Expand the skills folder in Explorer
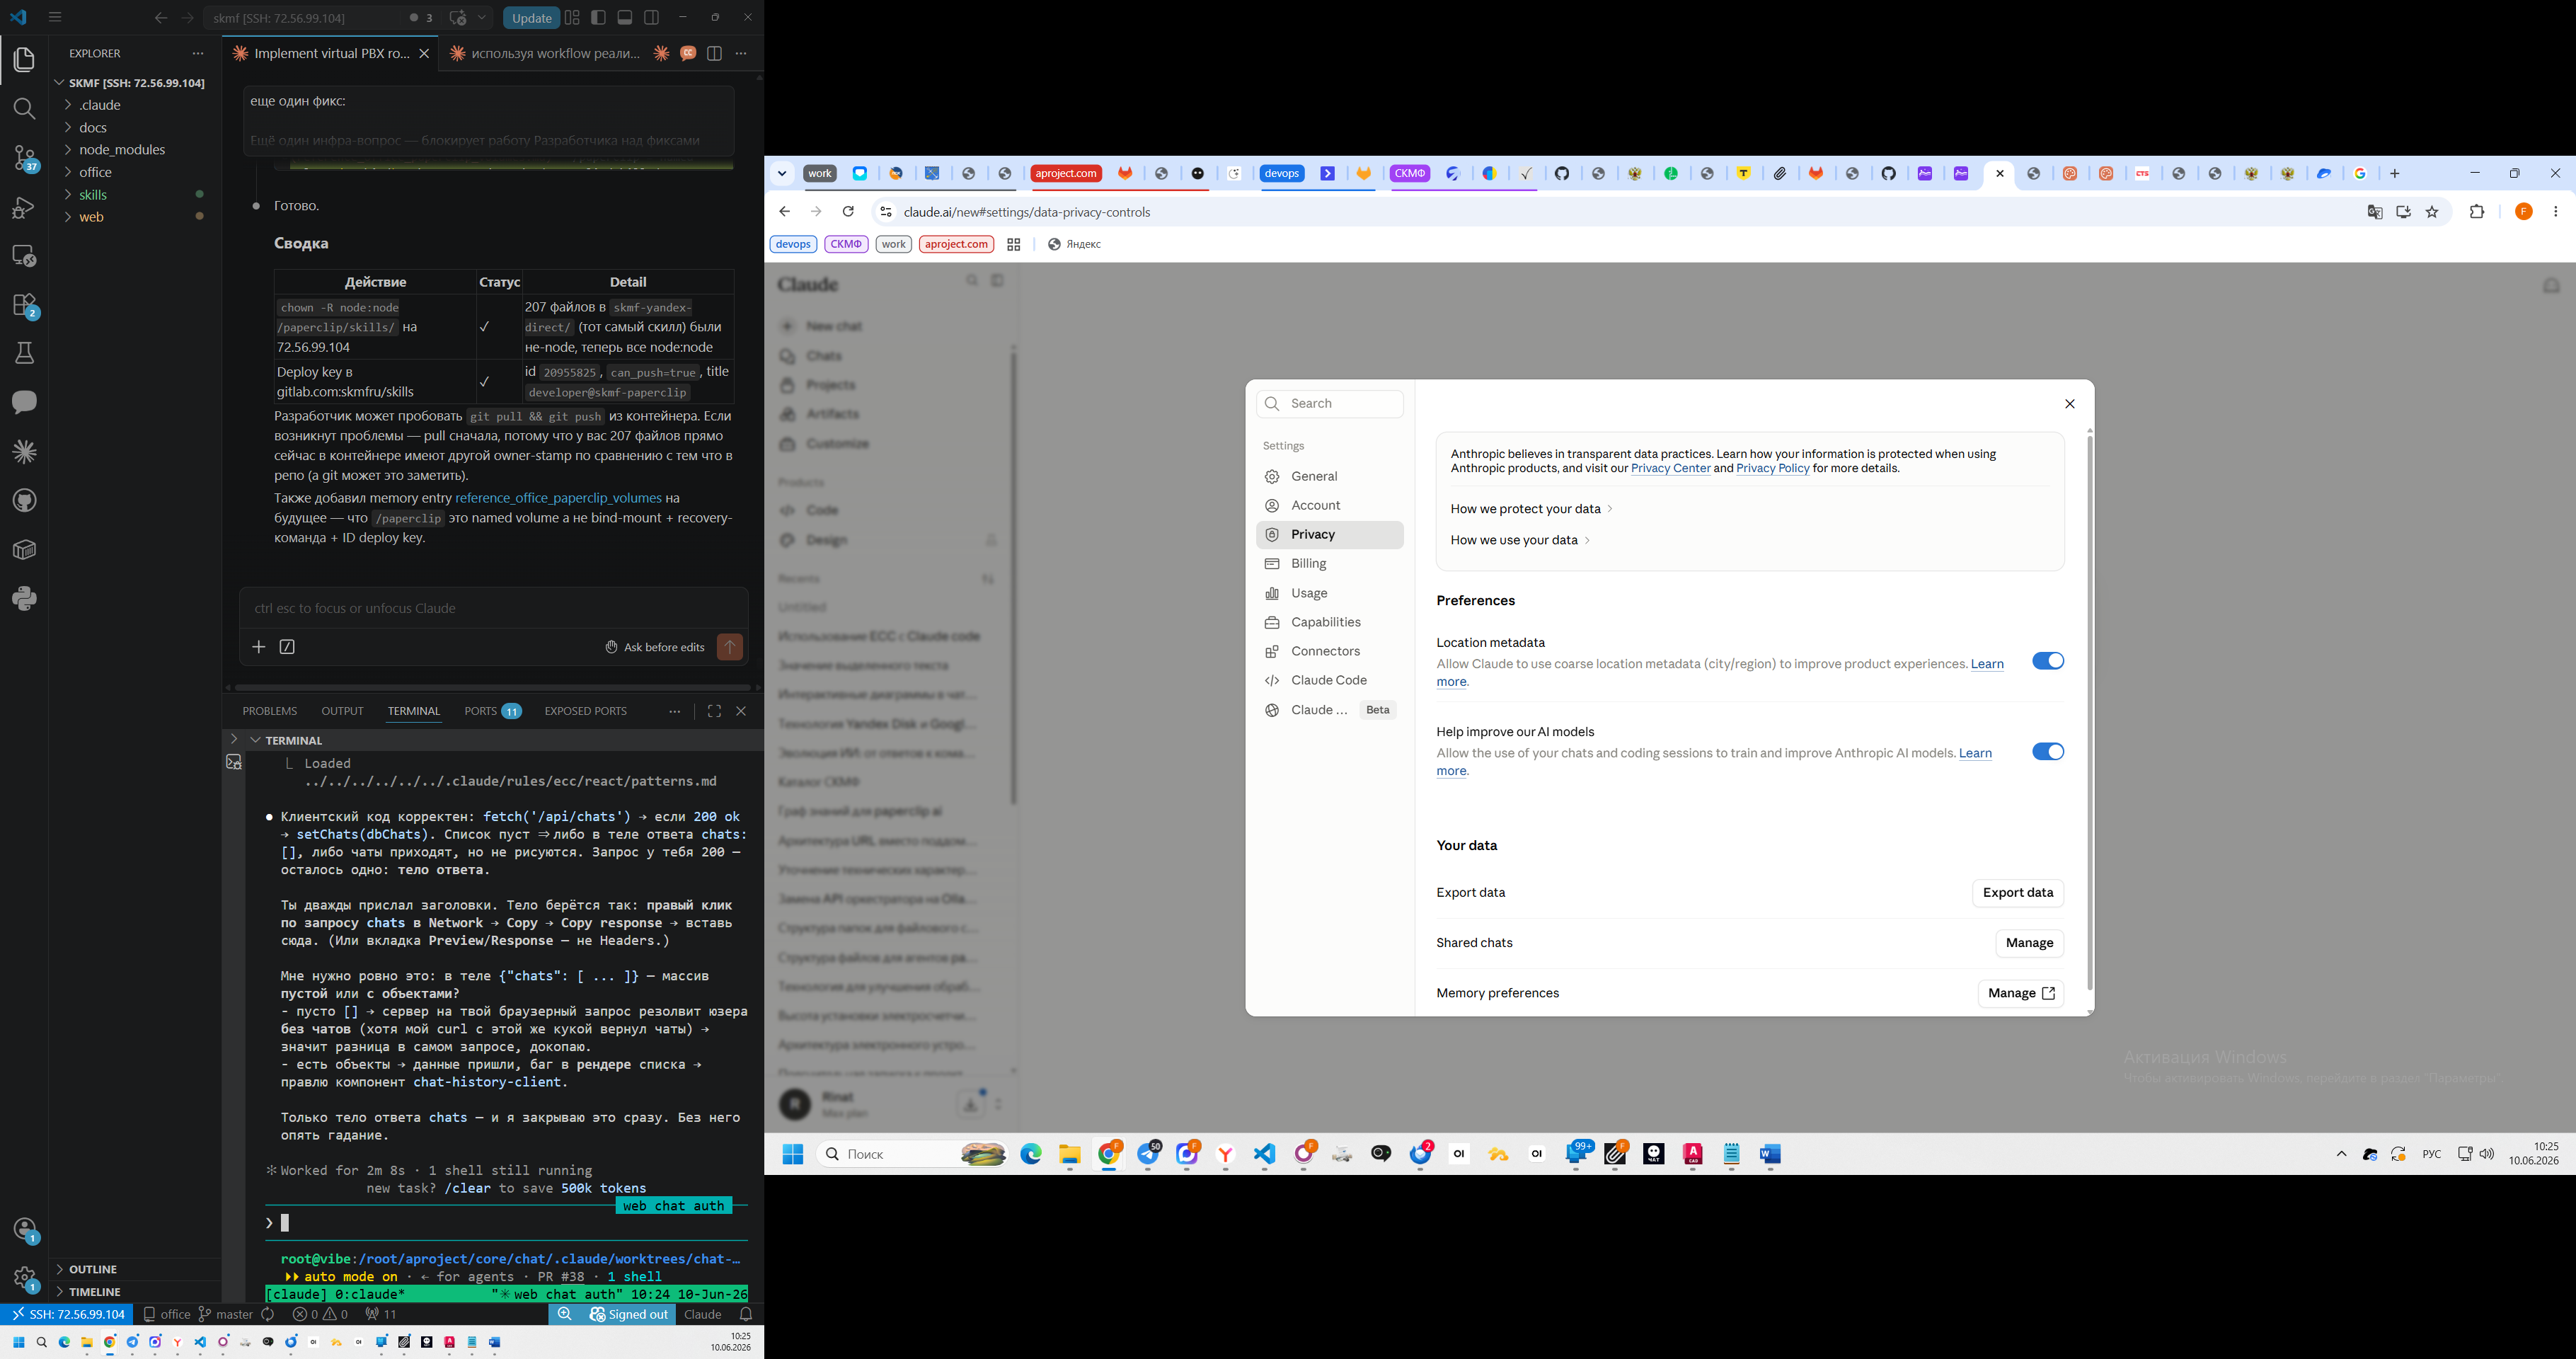This screenshot has height=1359, width=2576. click(93, 195)
